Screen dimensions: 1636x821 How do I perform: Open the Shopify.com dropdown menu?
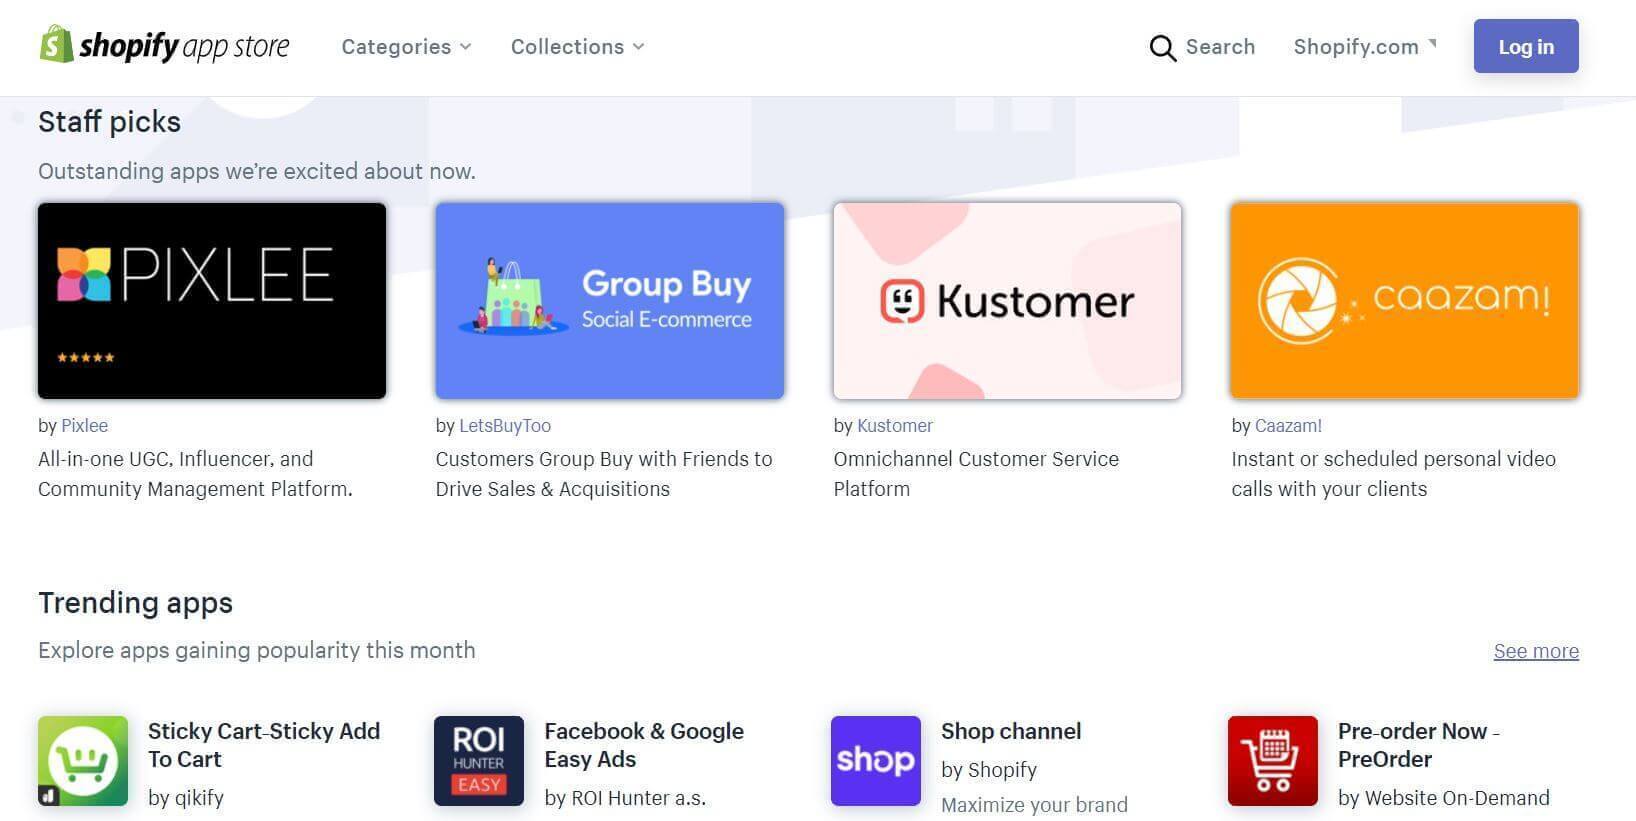pos(1365,47)
